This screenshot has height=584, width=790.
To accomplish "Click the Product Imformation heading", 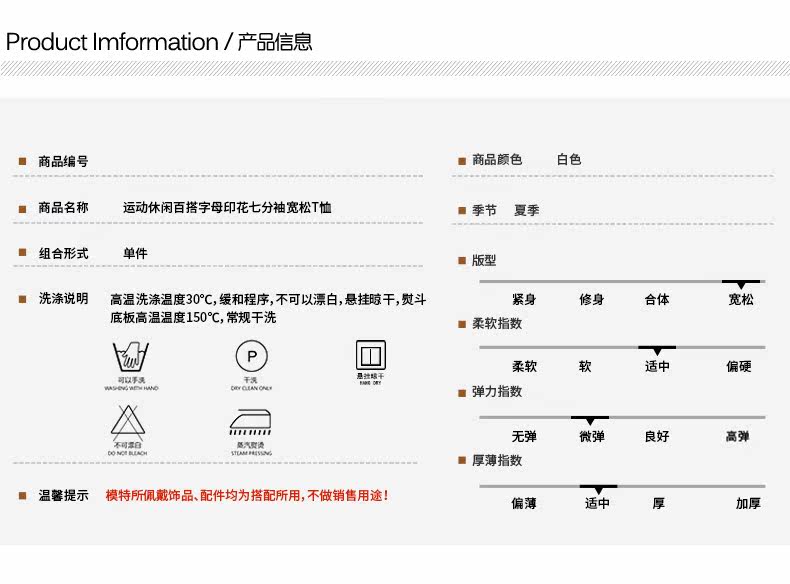I will click(159, 42).
